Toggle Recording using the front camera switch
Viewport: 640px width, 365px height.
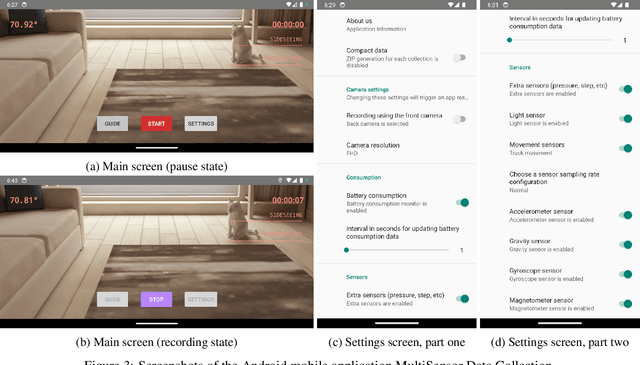460,119
